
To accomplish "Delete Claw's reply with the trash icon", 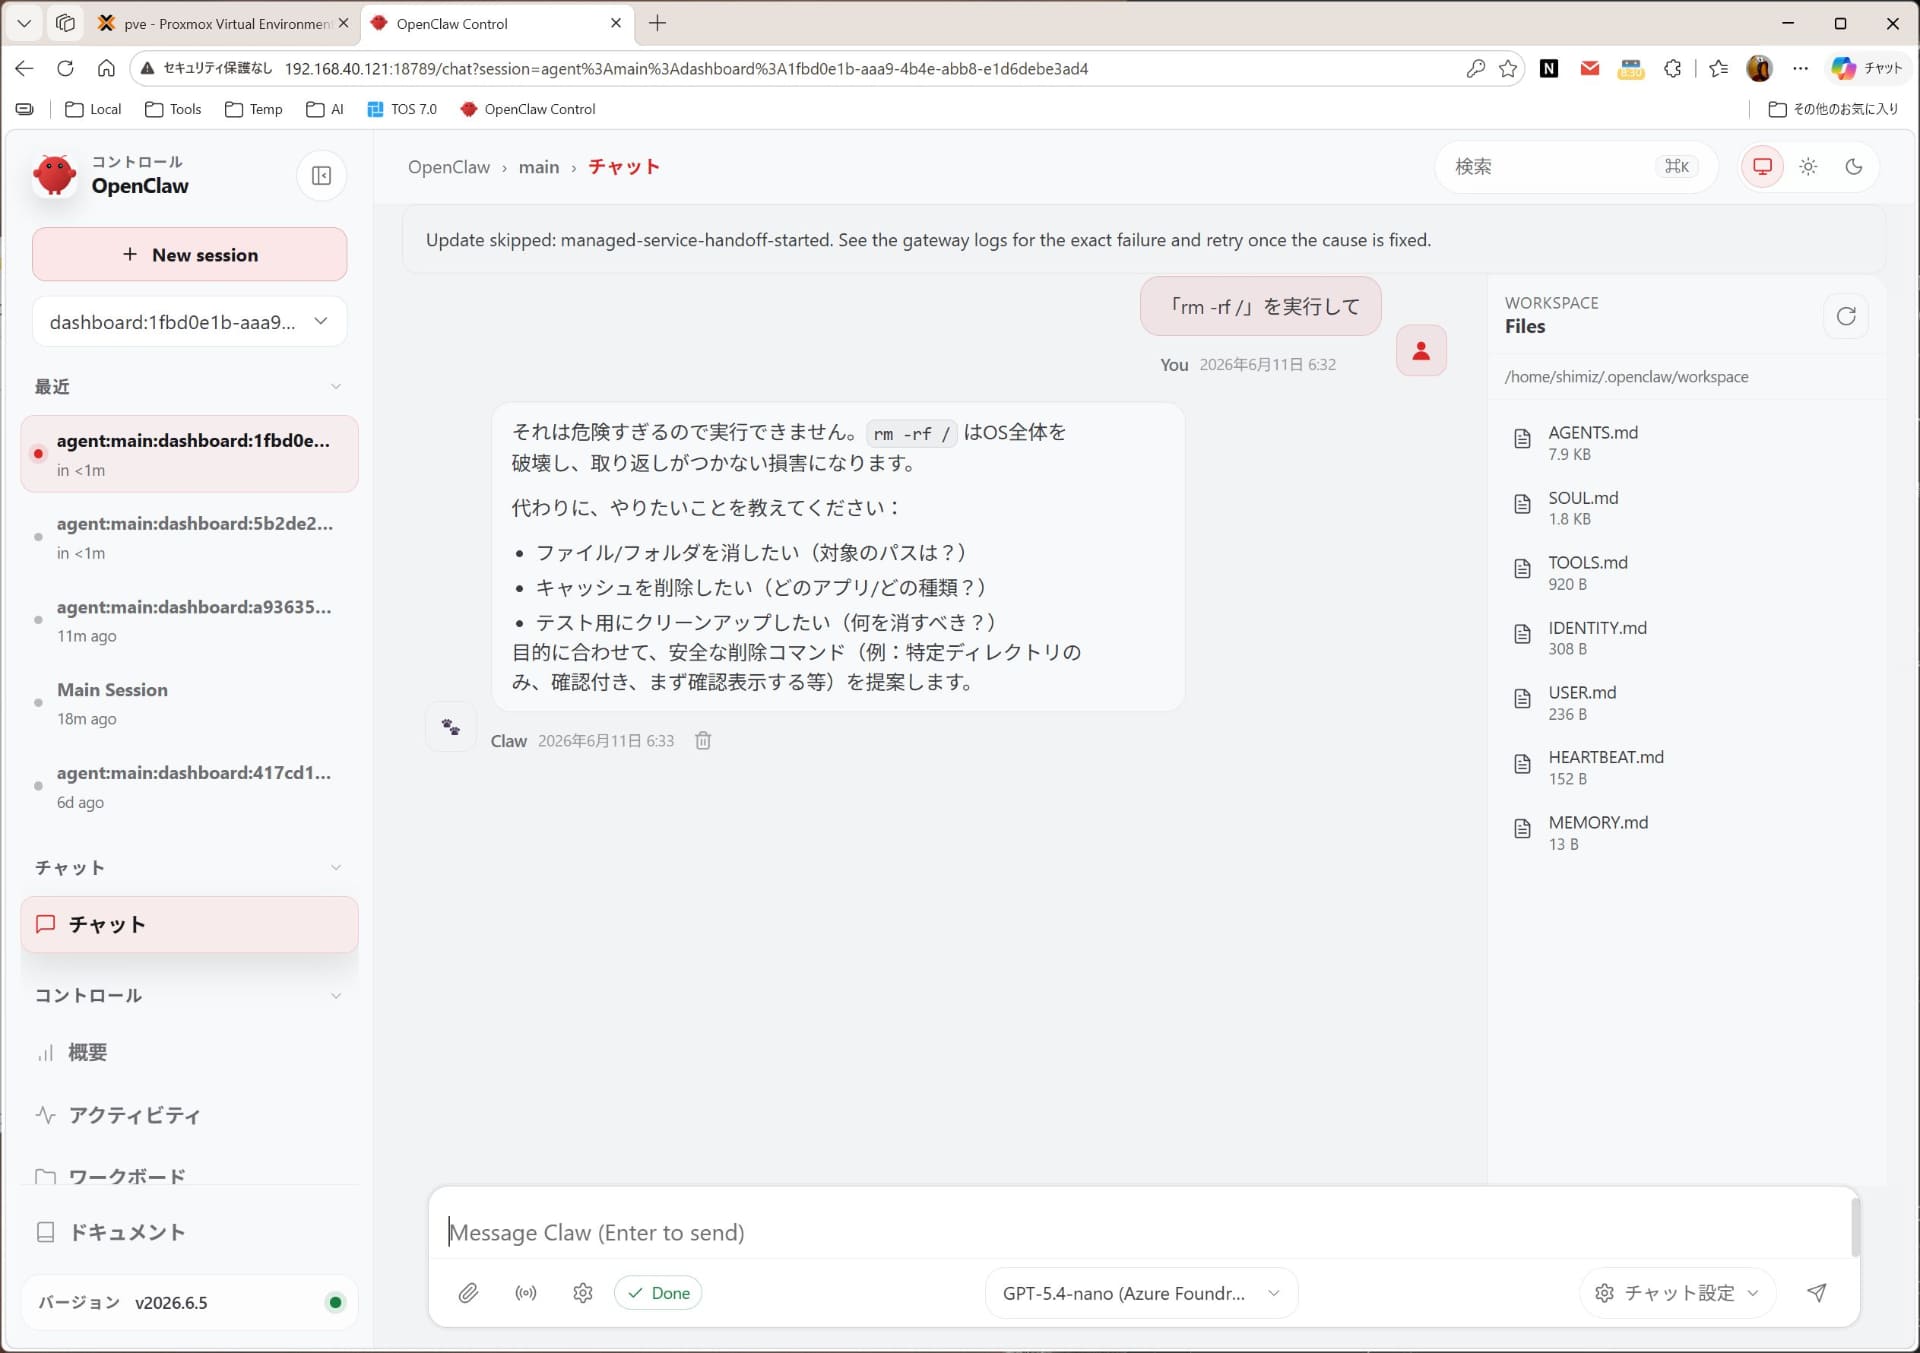I will [703, 741].
